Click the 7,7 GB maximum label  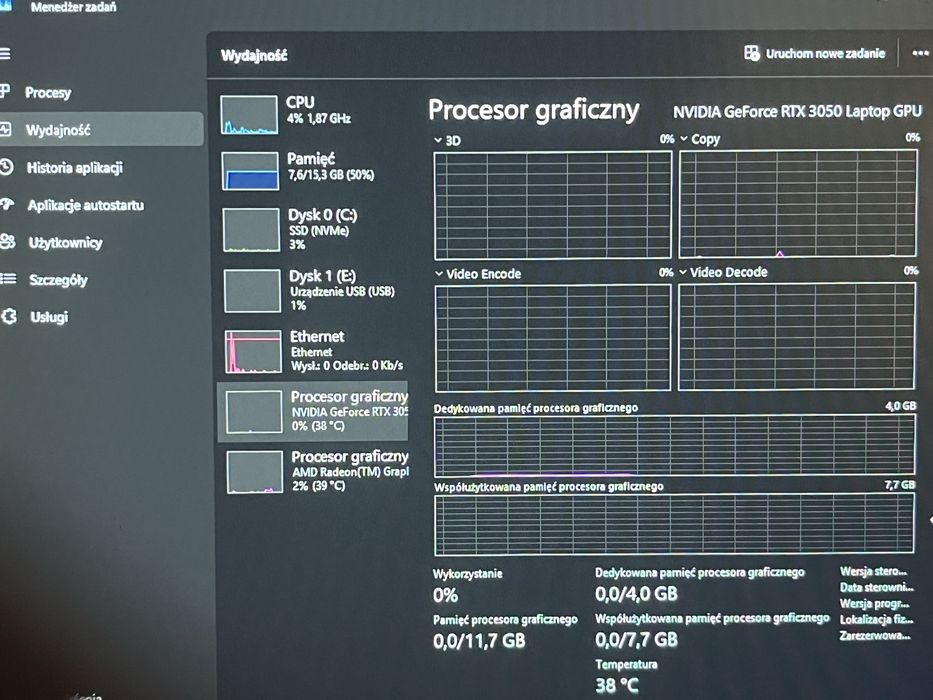(899, 485)
